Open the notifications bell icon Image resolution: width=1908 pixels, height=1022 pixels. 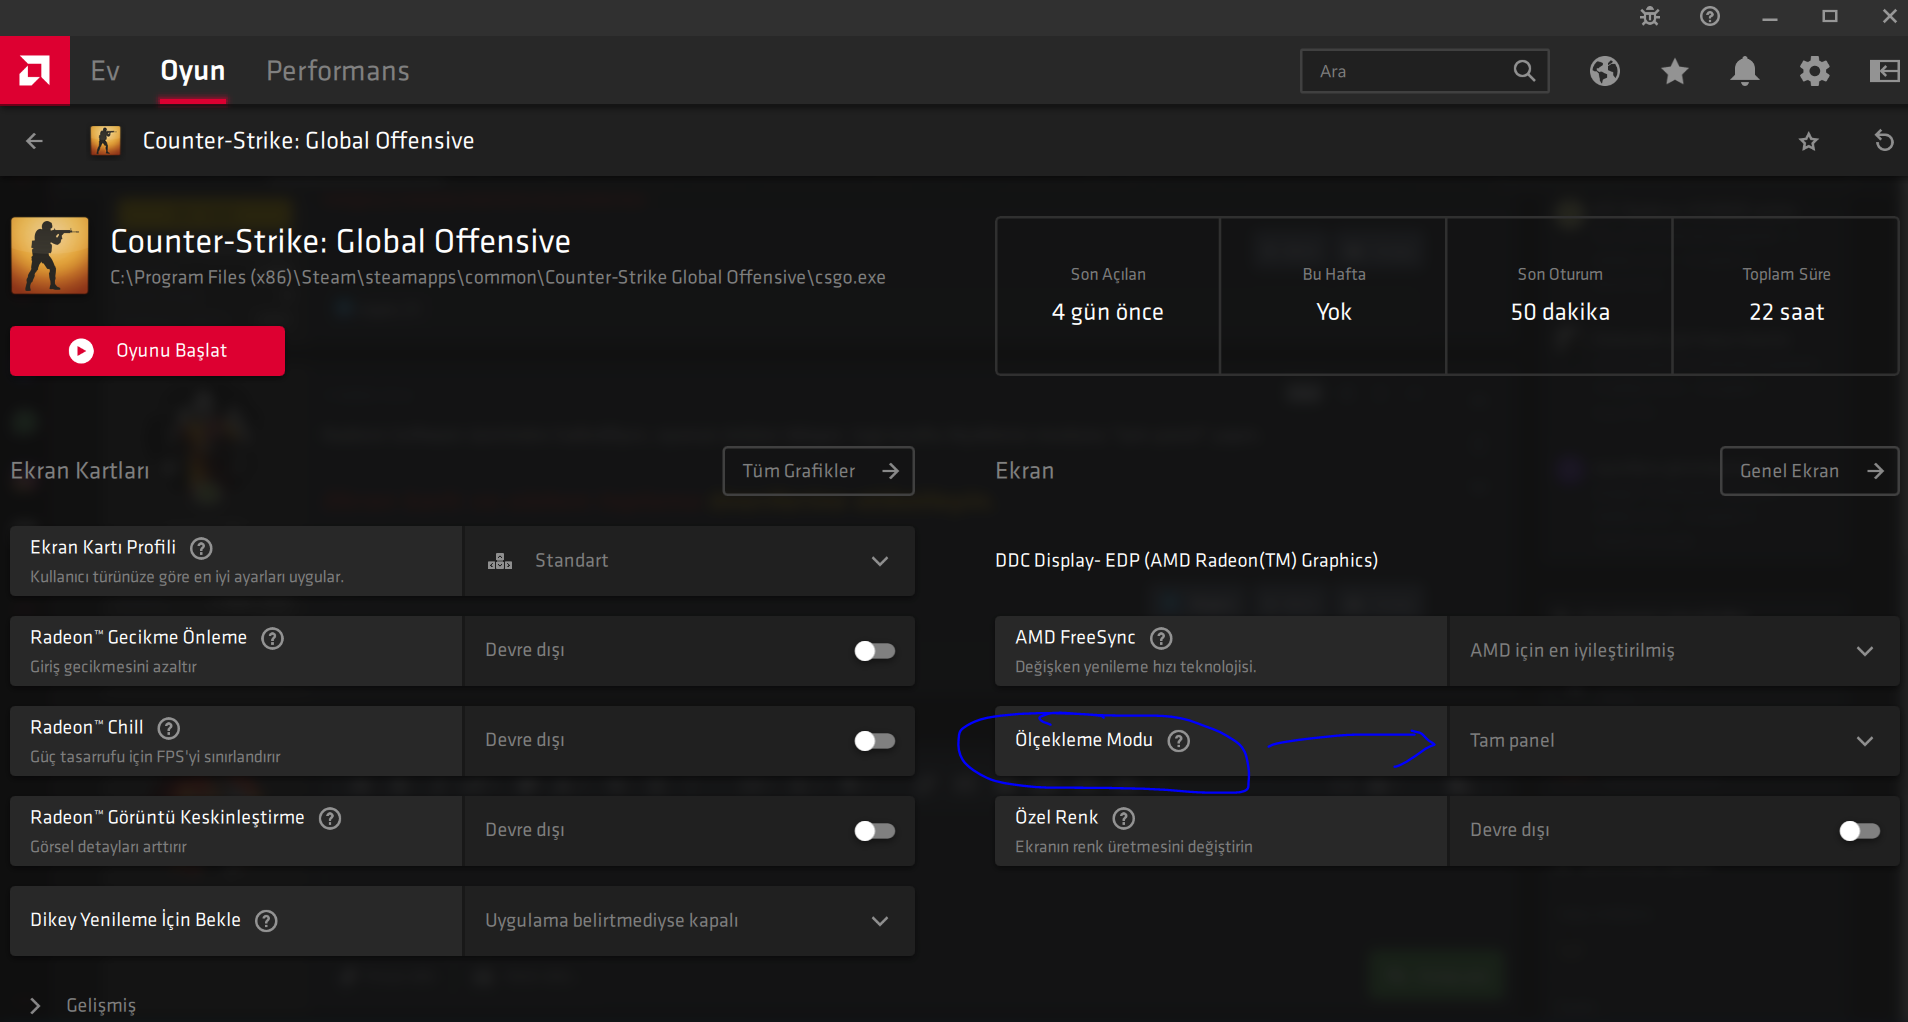click(1745, 71)
